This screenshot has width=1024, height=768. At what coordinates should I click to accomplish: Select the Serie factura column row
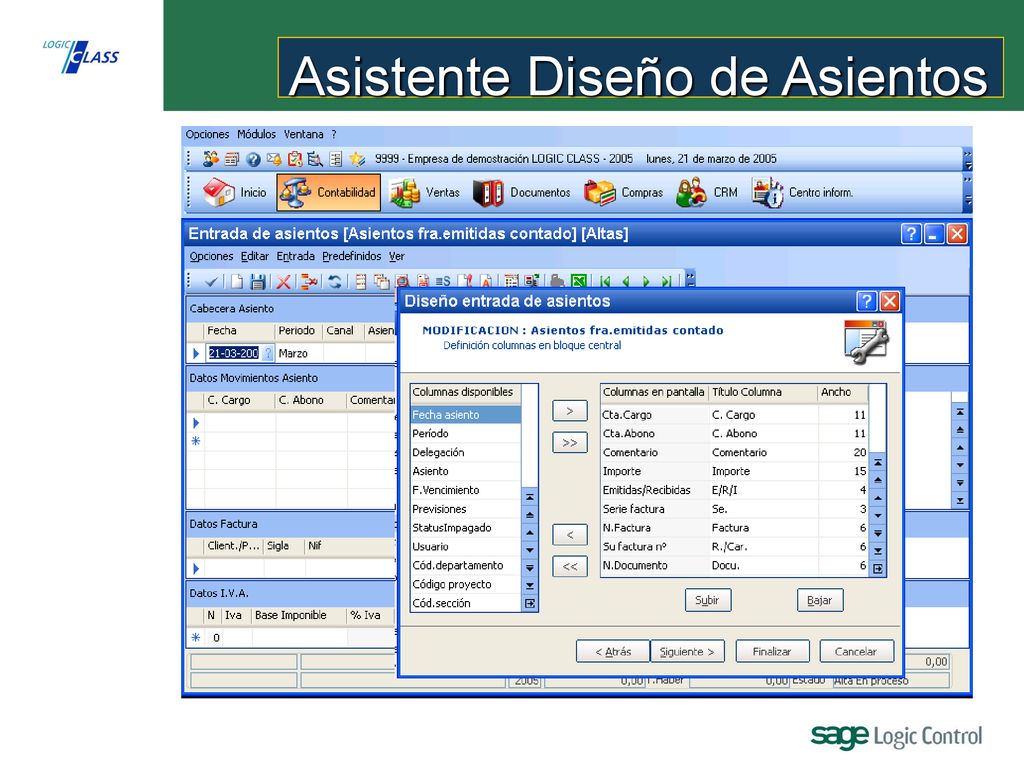735,509
